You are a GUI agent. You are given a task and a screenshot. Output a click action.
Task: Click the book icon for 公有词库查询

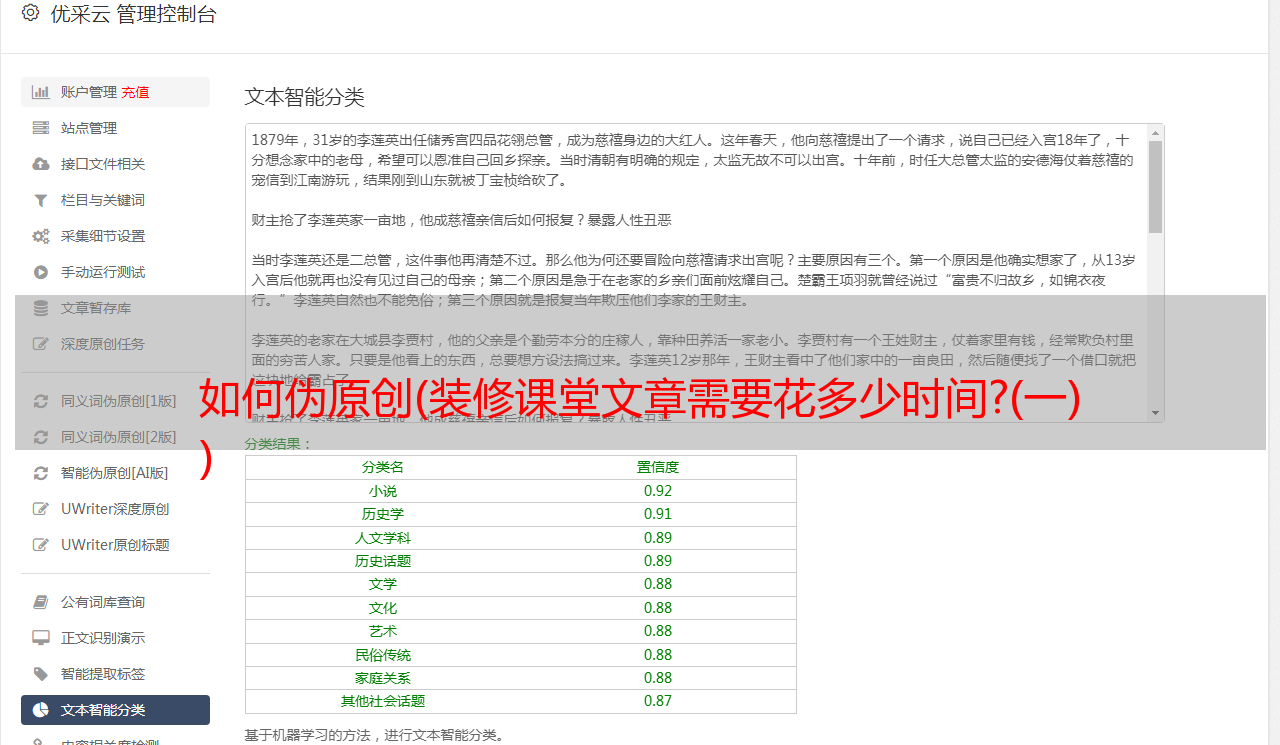pyautogui.click(x=41, y=602)
